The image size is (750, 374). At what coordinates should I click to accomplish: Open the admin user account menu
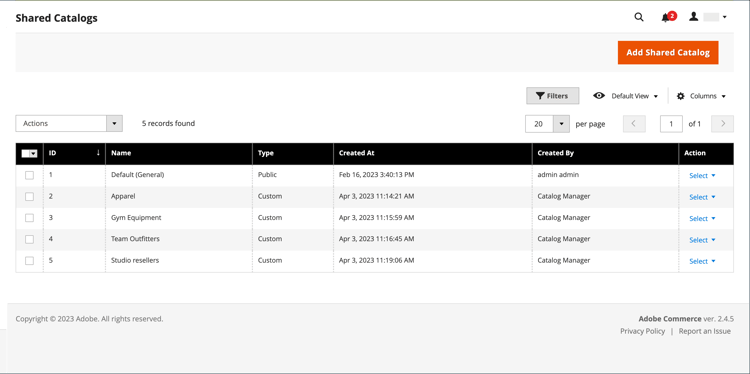coord(708,17)
